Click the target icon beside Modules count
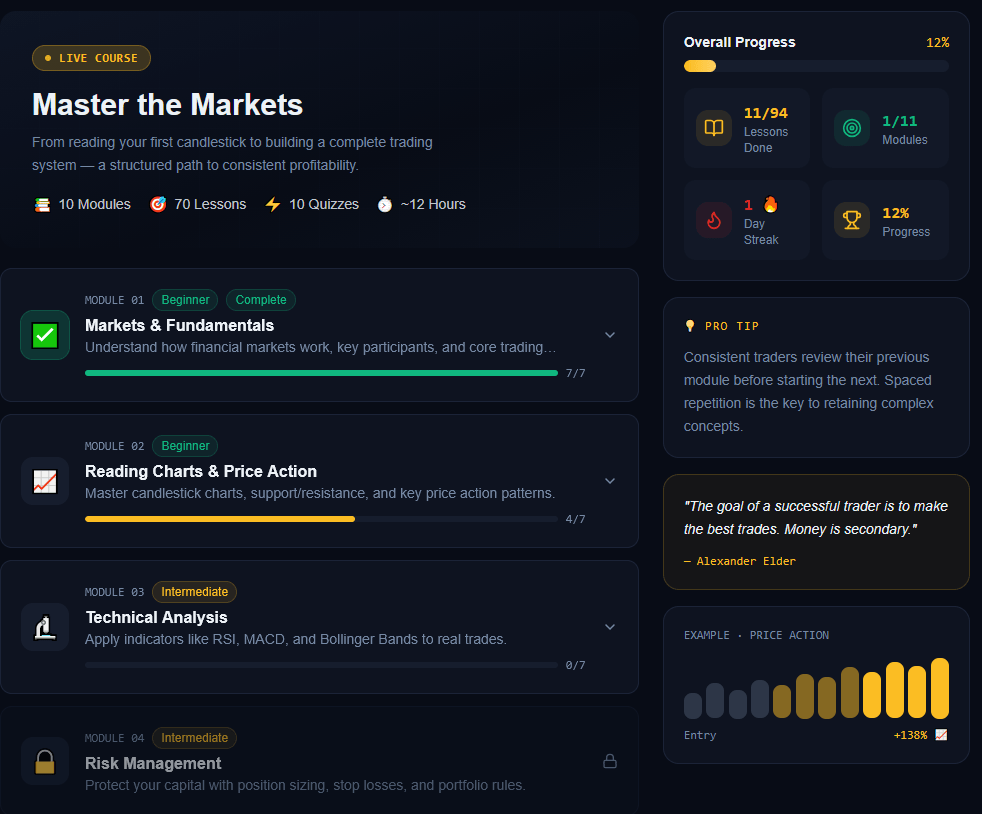The height and width of the screenshot is (814, 982). click(x=852, y=128)
